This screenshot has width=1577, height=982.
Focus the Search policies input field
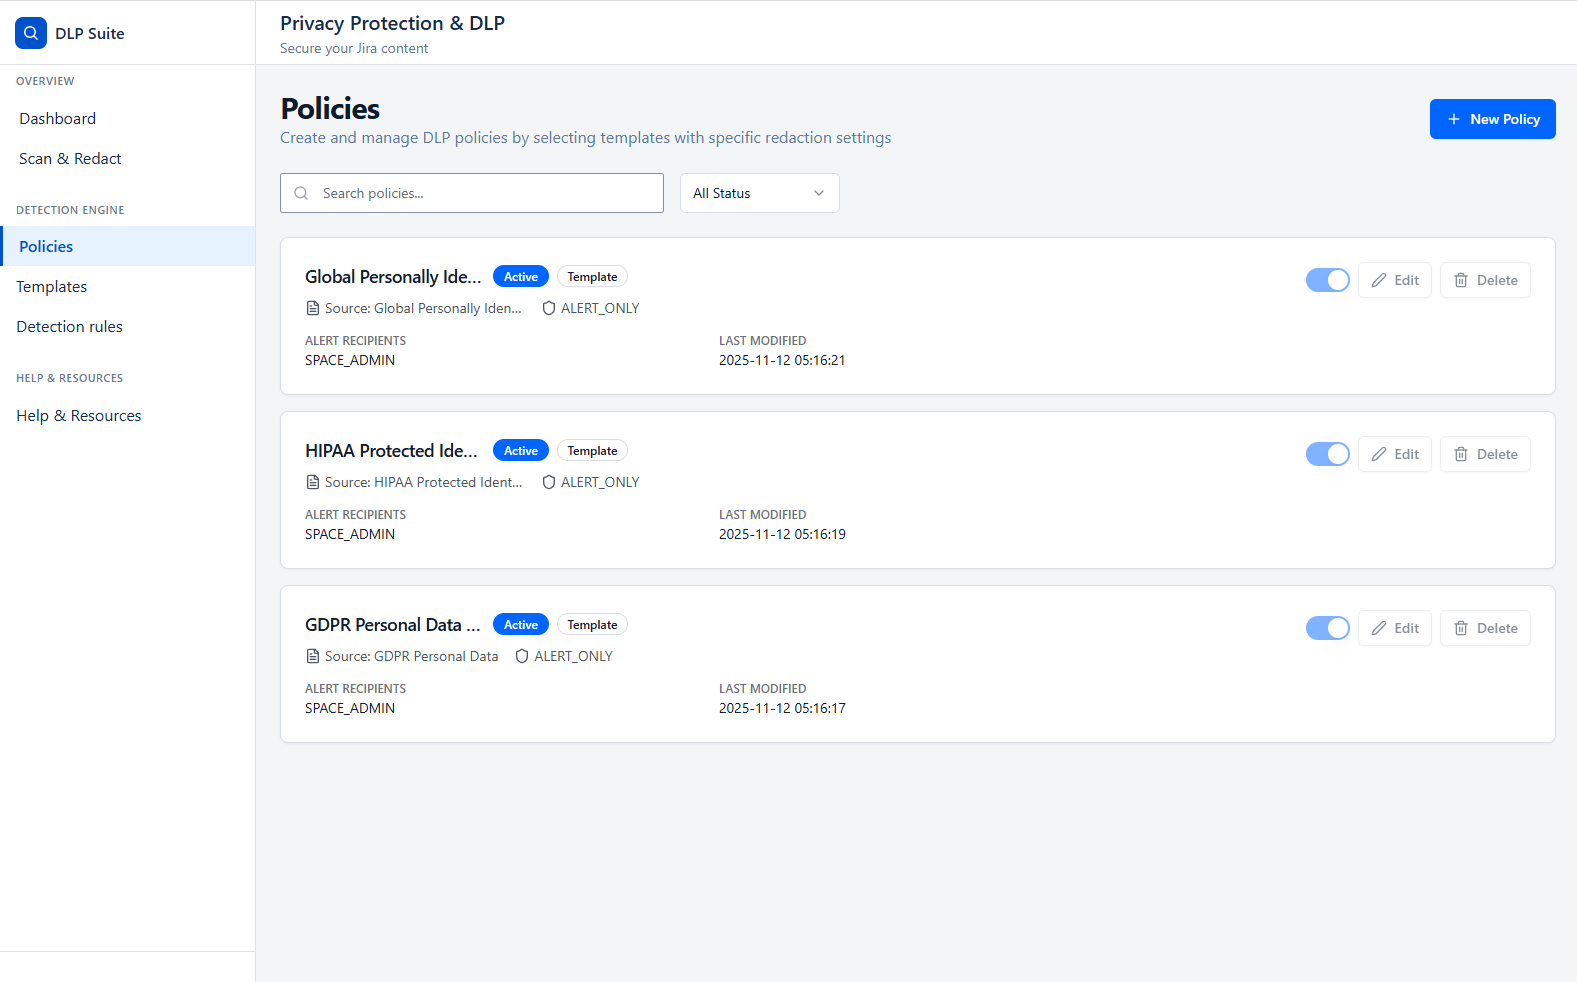485,193
